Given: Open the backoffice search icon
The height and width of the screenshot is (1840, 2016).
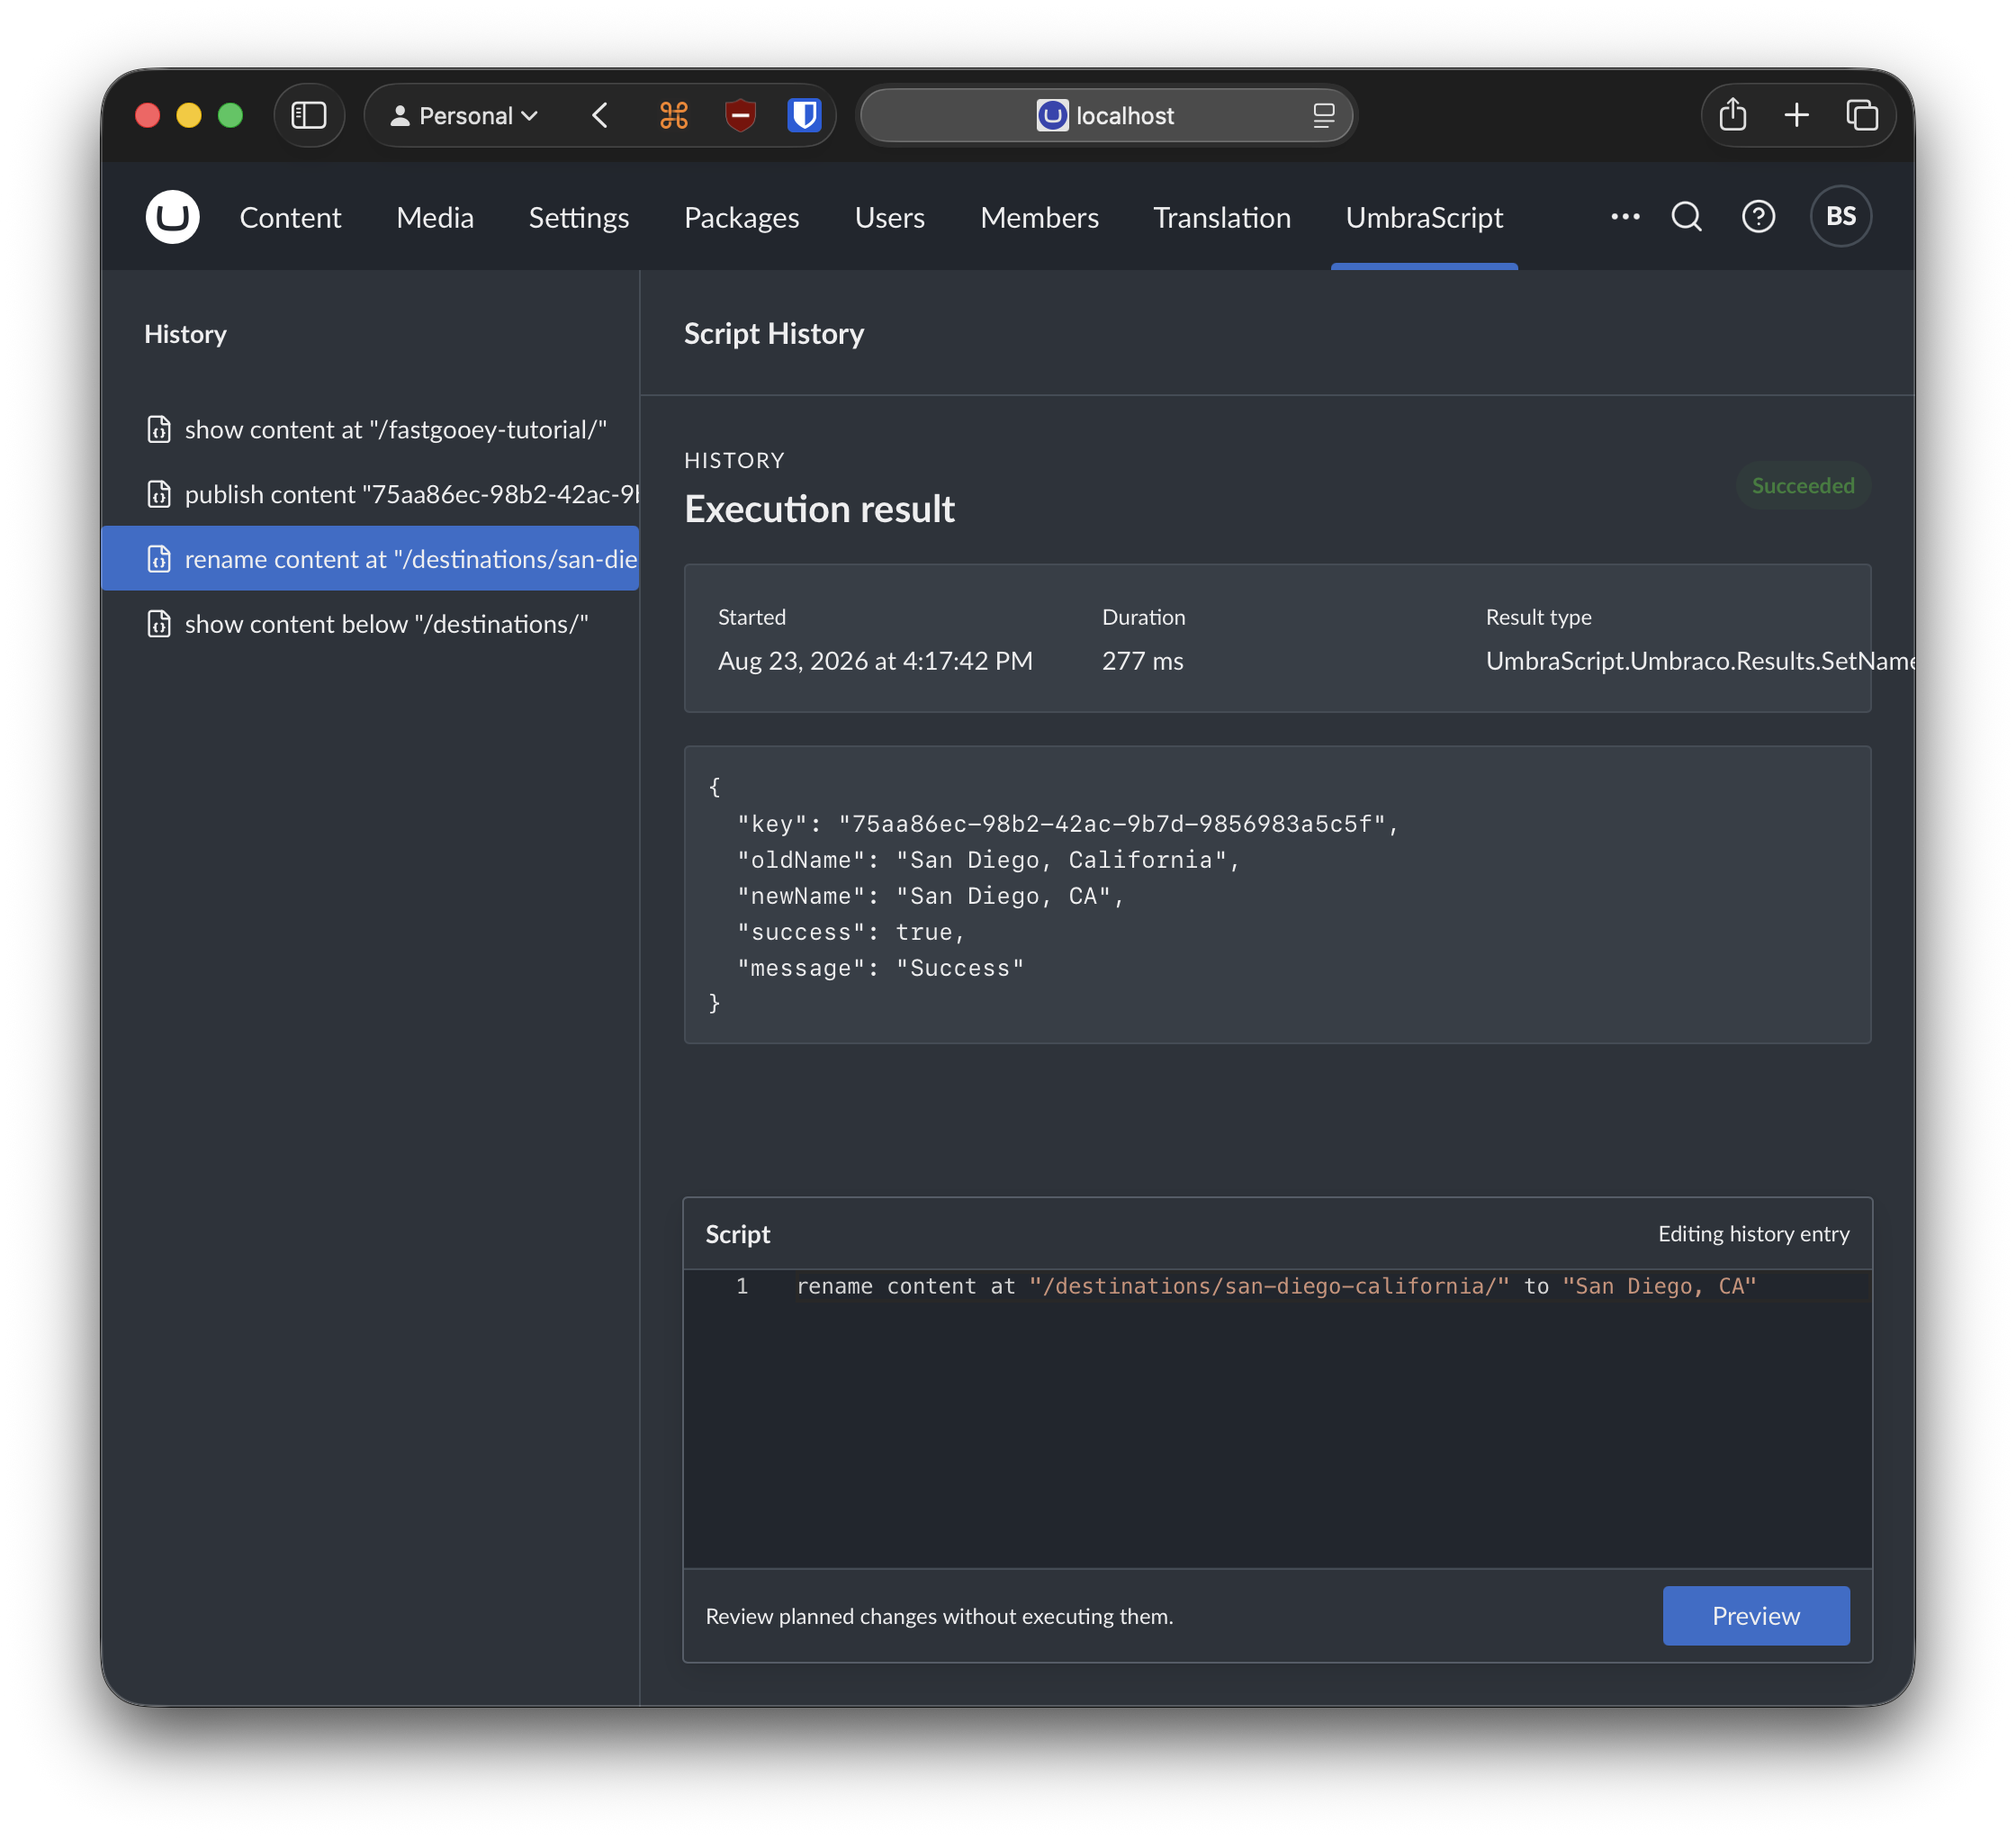Looking at the screenshot, I should [1686, 217].
